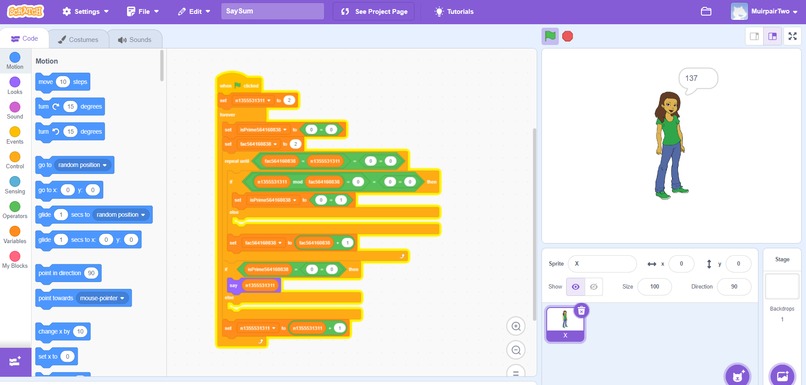Image resolution: width=806 pixels, height=385 pixels.
Task: Open the Settings menu
Action: tap(86, 11)
